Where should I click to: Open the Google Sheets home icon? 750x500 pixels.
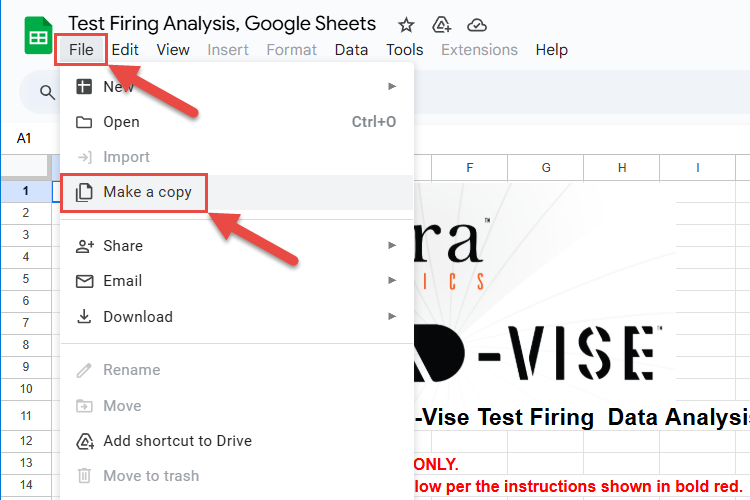[38, 36]
